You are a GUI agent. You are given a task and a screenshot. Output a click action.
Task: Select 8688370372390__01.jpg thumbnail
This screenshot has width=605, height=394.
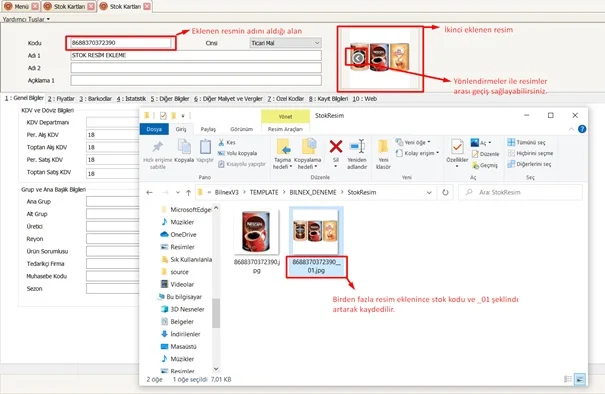pos(316,231)
